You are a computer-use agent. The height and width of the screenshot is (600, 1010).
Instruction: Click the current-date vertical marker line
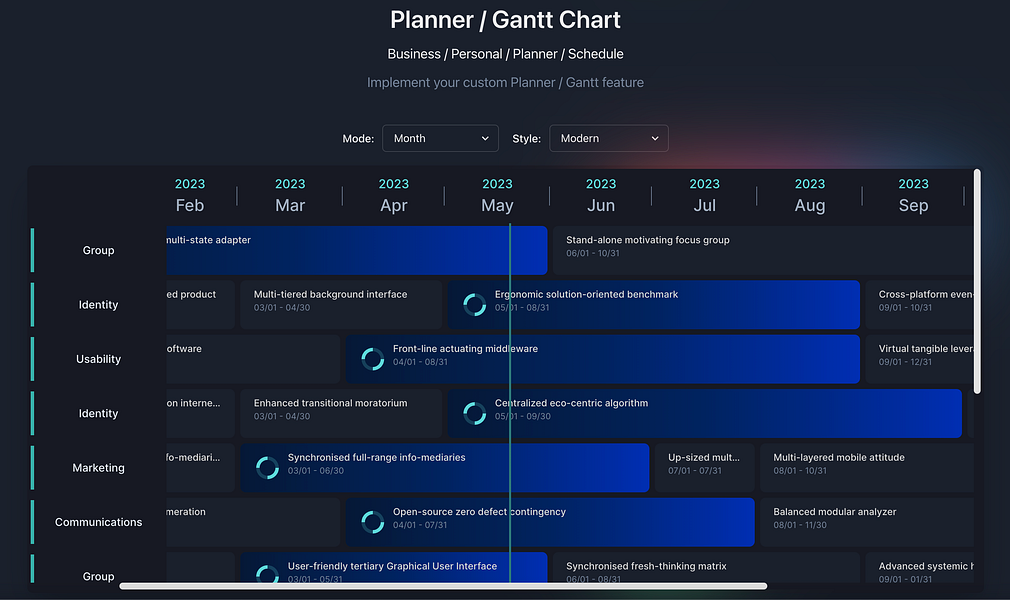pos(510,403)
